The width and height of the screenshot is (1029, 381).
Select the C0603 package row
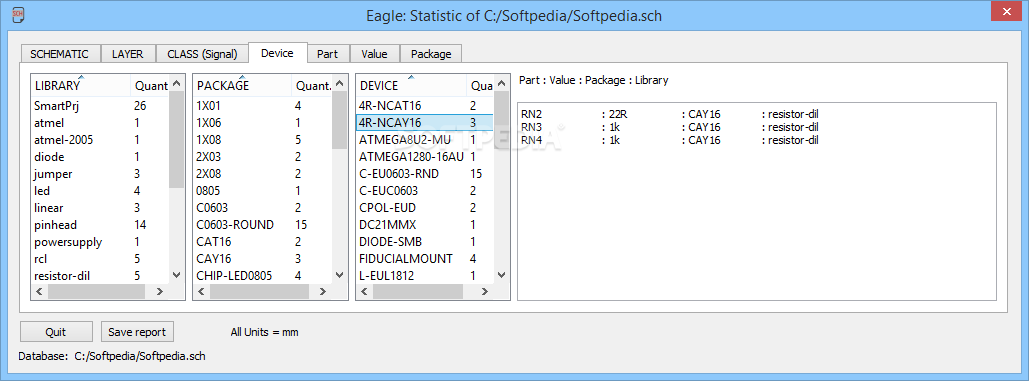262,208
